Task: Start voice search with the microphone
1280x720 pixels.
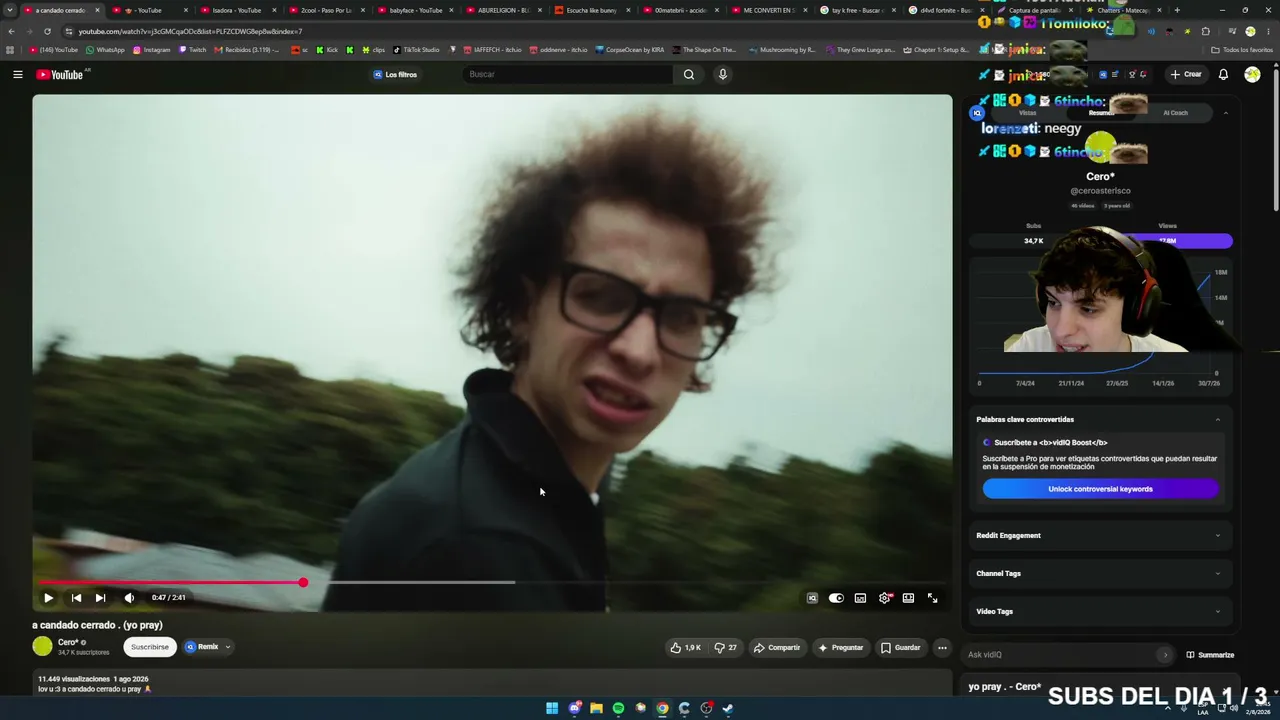Action: point(722,74)
